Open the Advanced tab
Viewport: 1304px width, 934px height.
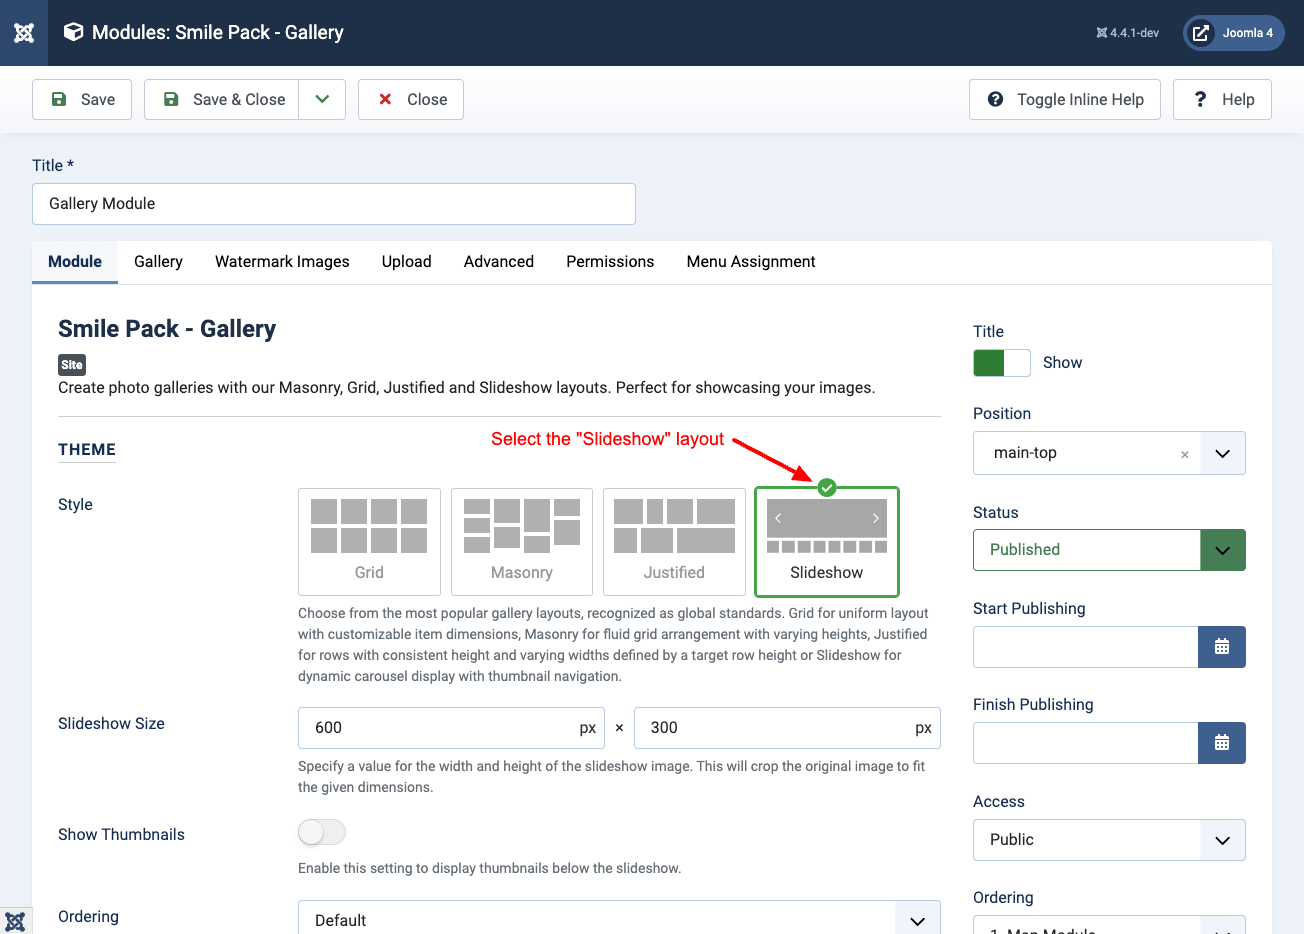pos(499,262)
